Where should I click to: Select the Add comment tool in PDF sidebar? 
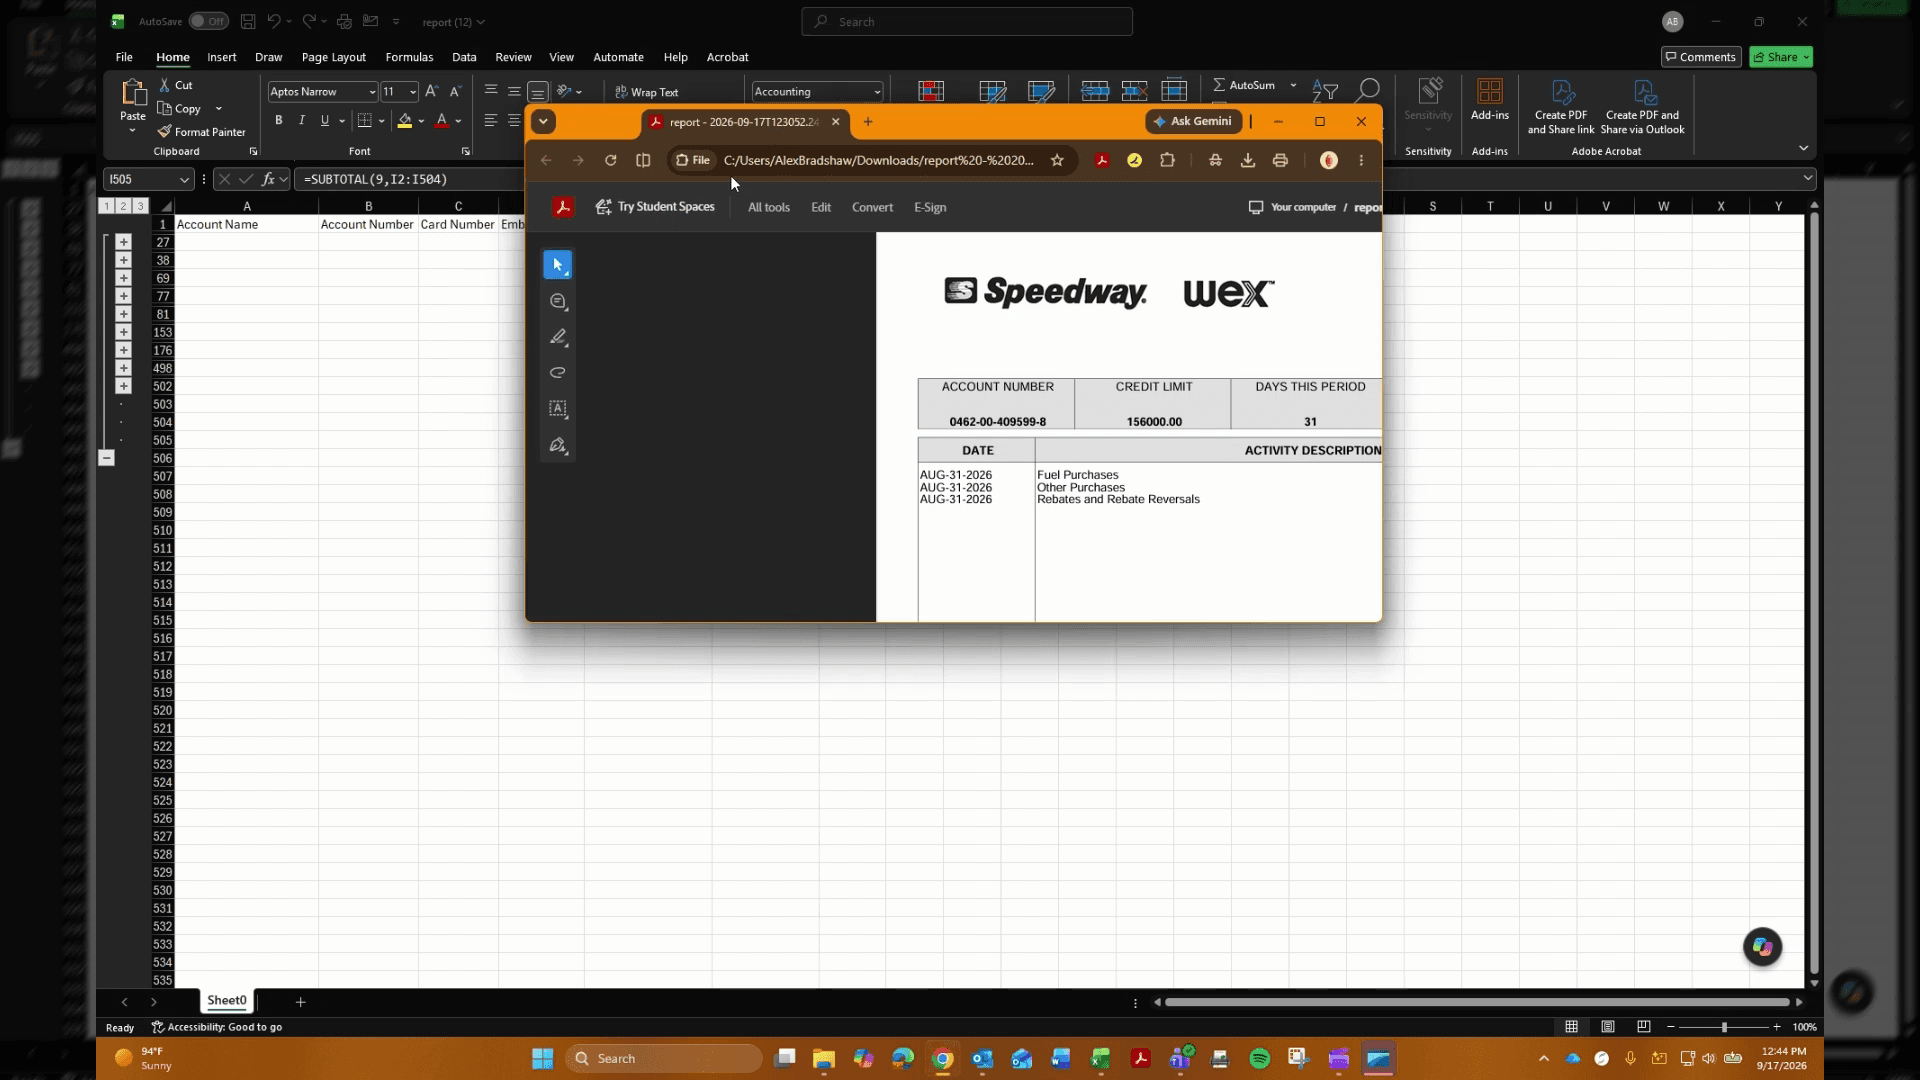558,301
